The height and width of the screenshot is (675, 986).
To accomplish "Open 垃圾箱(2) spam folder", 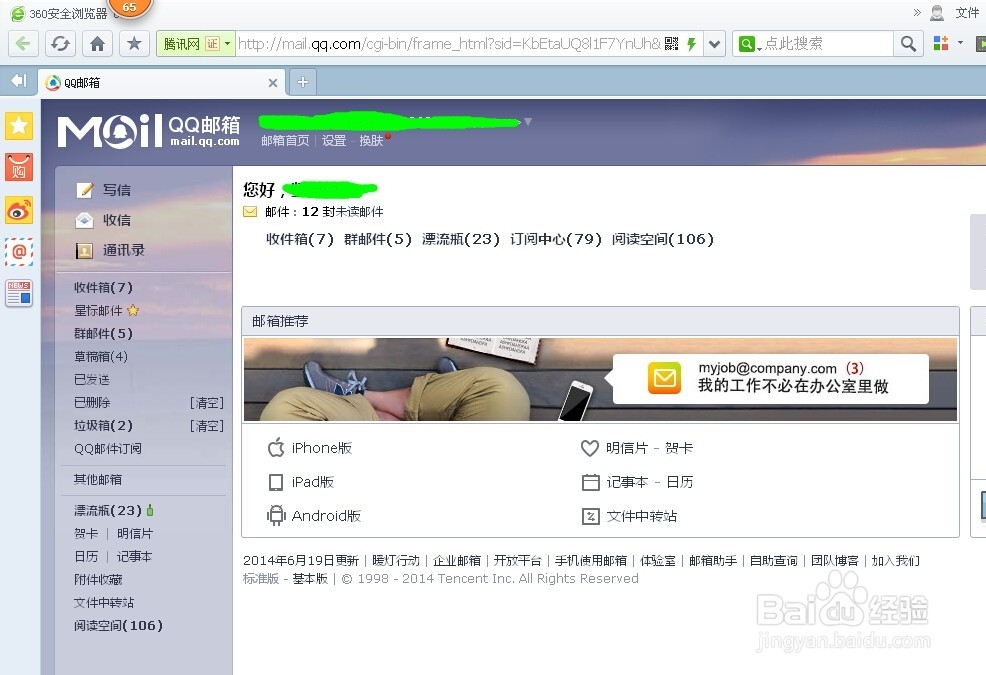I will tap(103, 426).
